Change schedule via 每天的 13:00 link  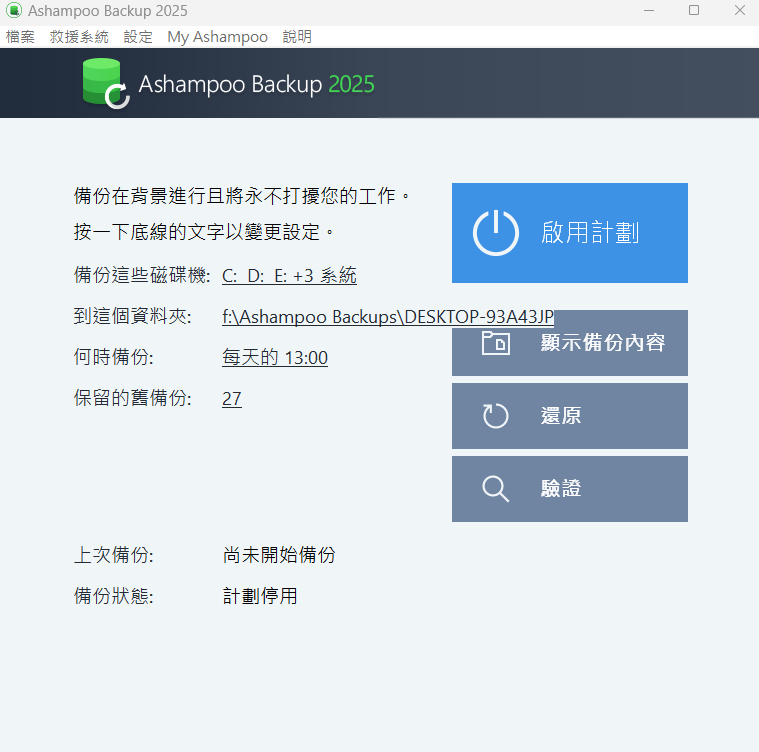pyautogui.click(x=275, y=358)
